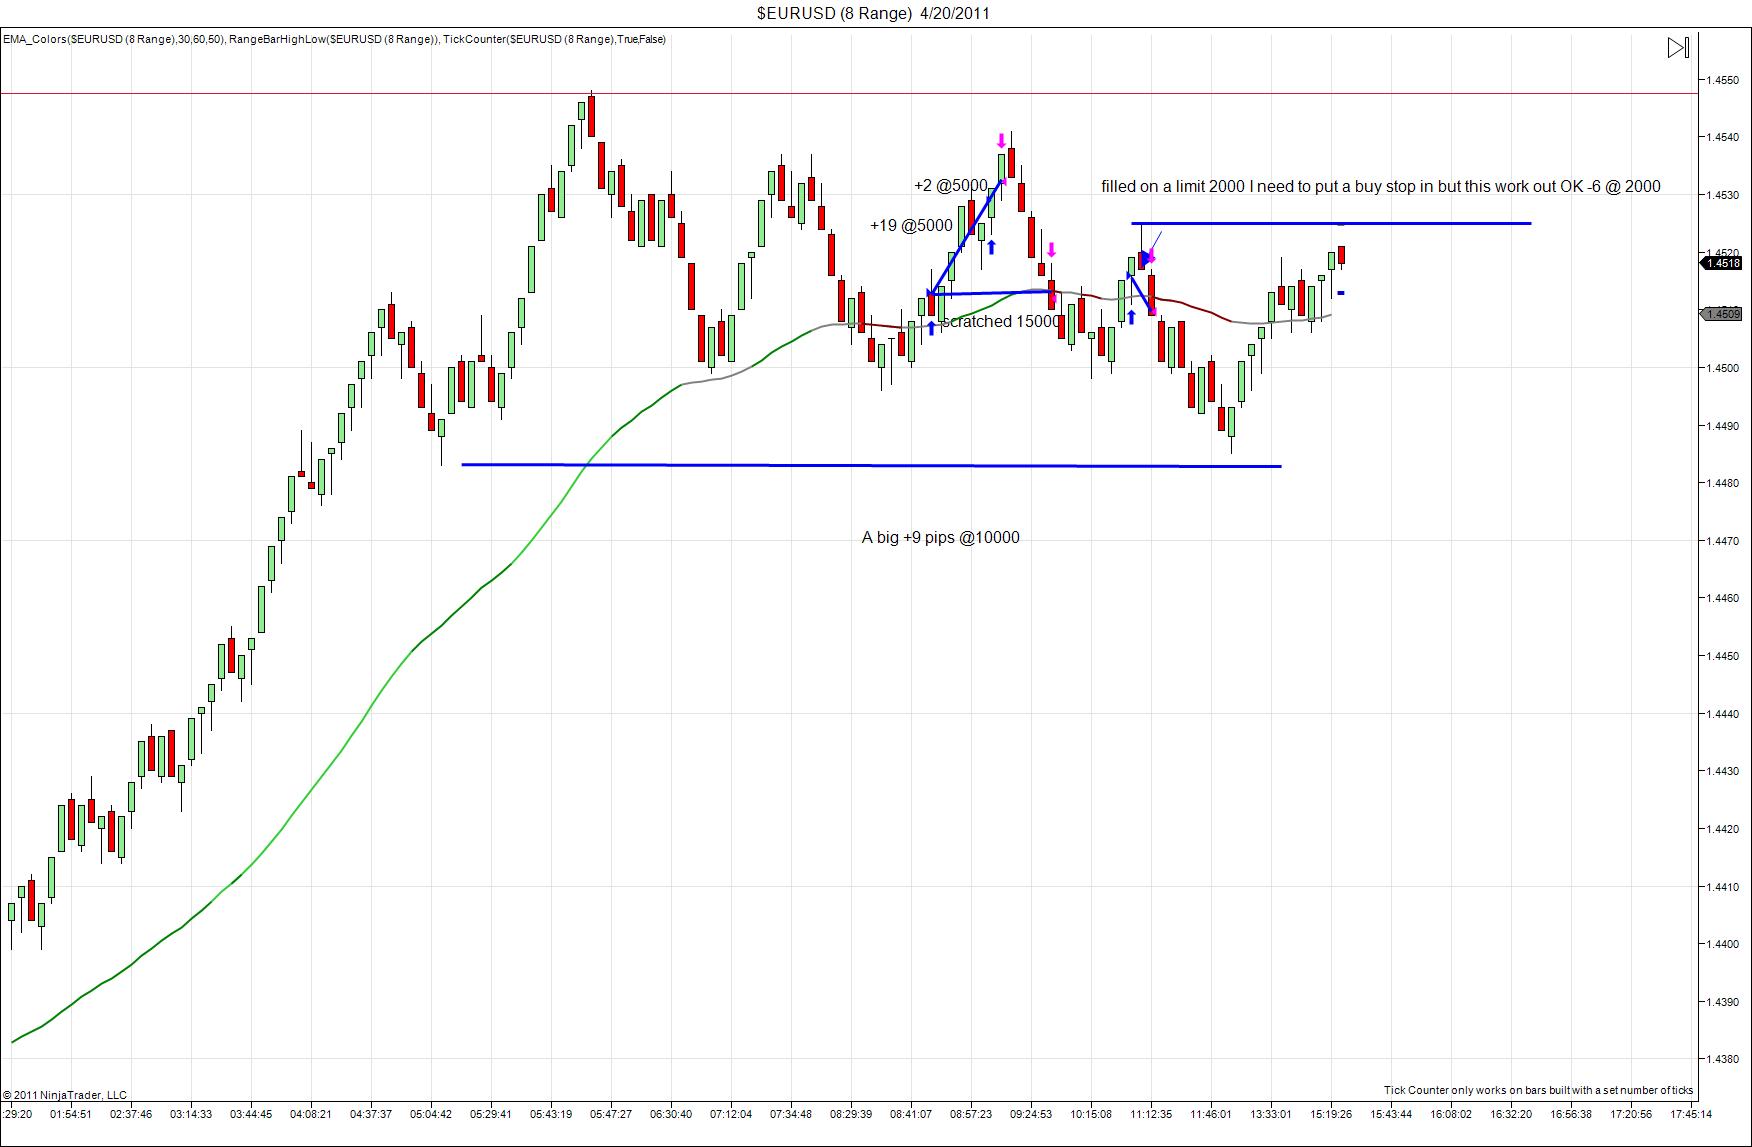Click the 1.4450 price axis label
This screenshot has height=1147, width=1752.
(1723, 656)
